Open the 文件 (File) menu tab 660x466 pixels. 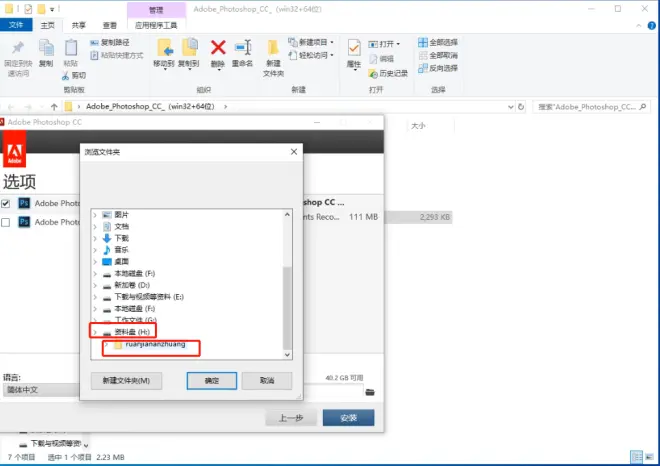[16, 25]
